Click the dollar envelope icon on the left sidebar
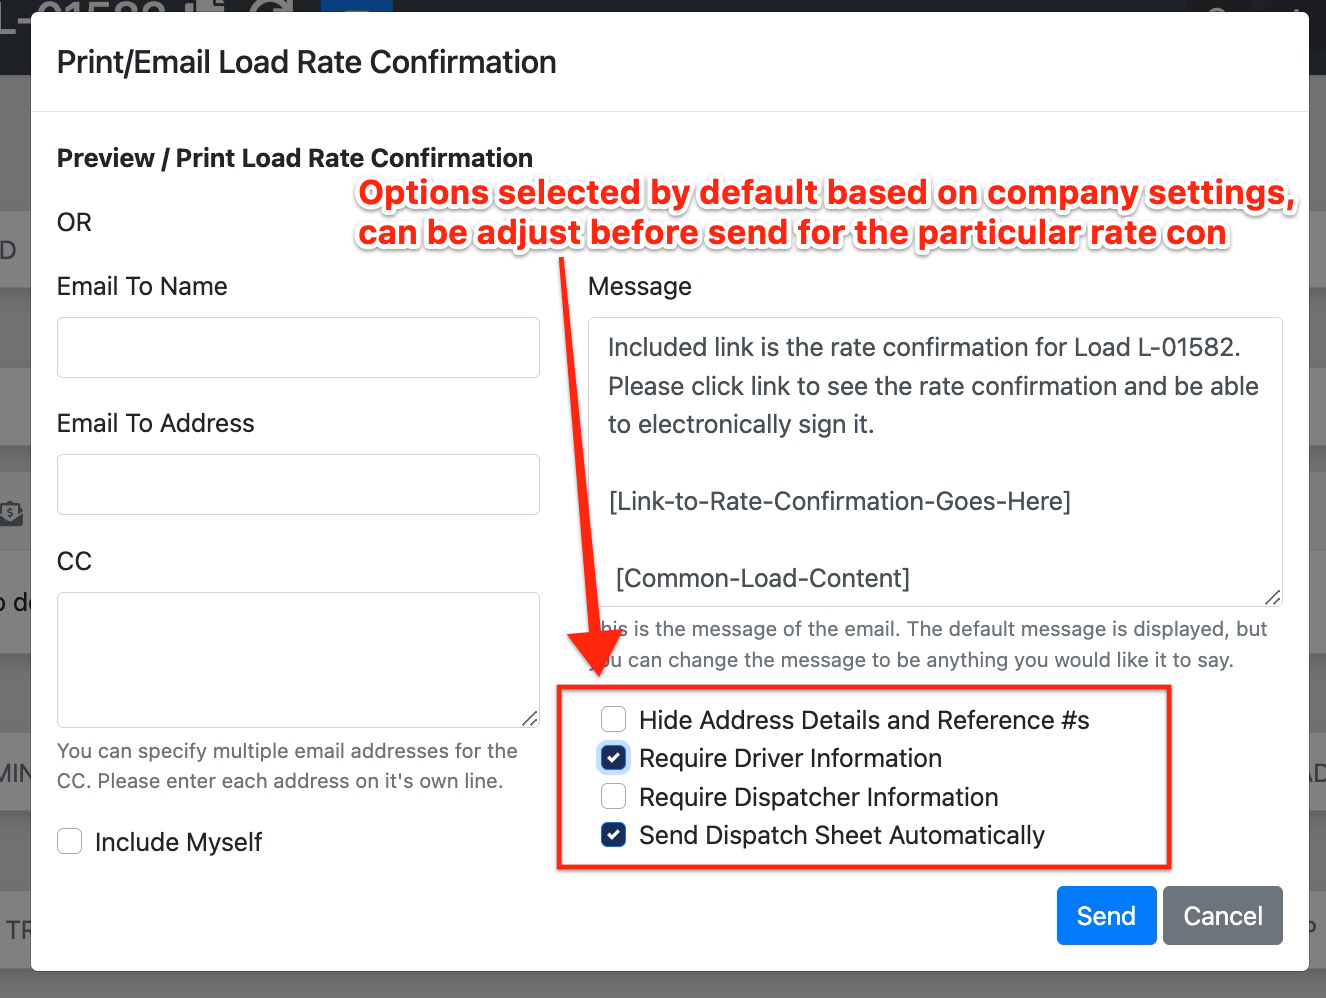Image resolution: width=1326 pixels, height=998 pixels. click(11, 513)
